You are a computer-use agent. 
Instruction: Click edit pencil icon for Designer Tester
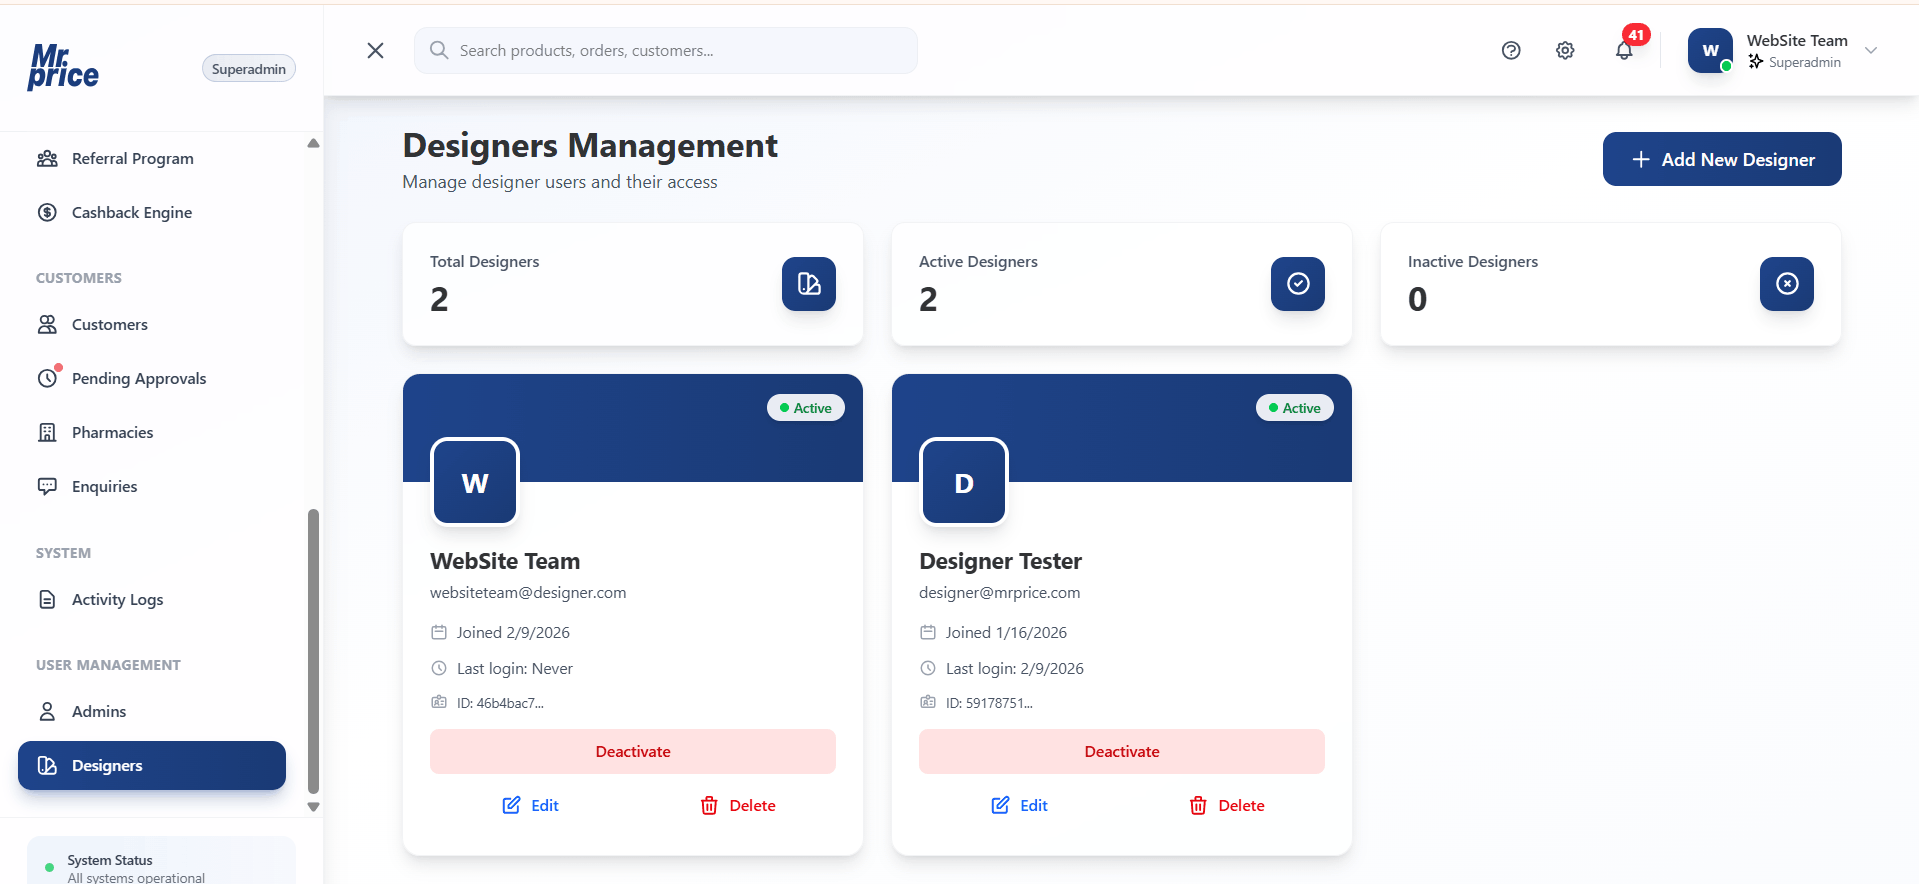1000,805
